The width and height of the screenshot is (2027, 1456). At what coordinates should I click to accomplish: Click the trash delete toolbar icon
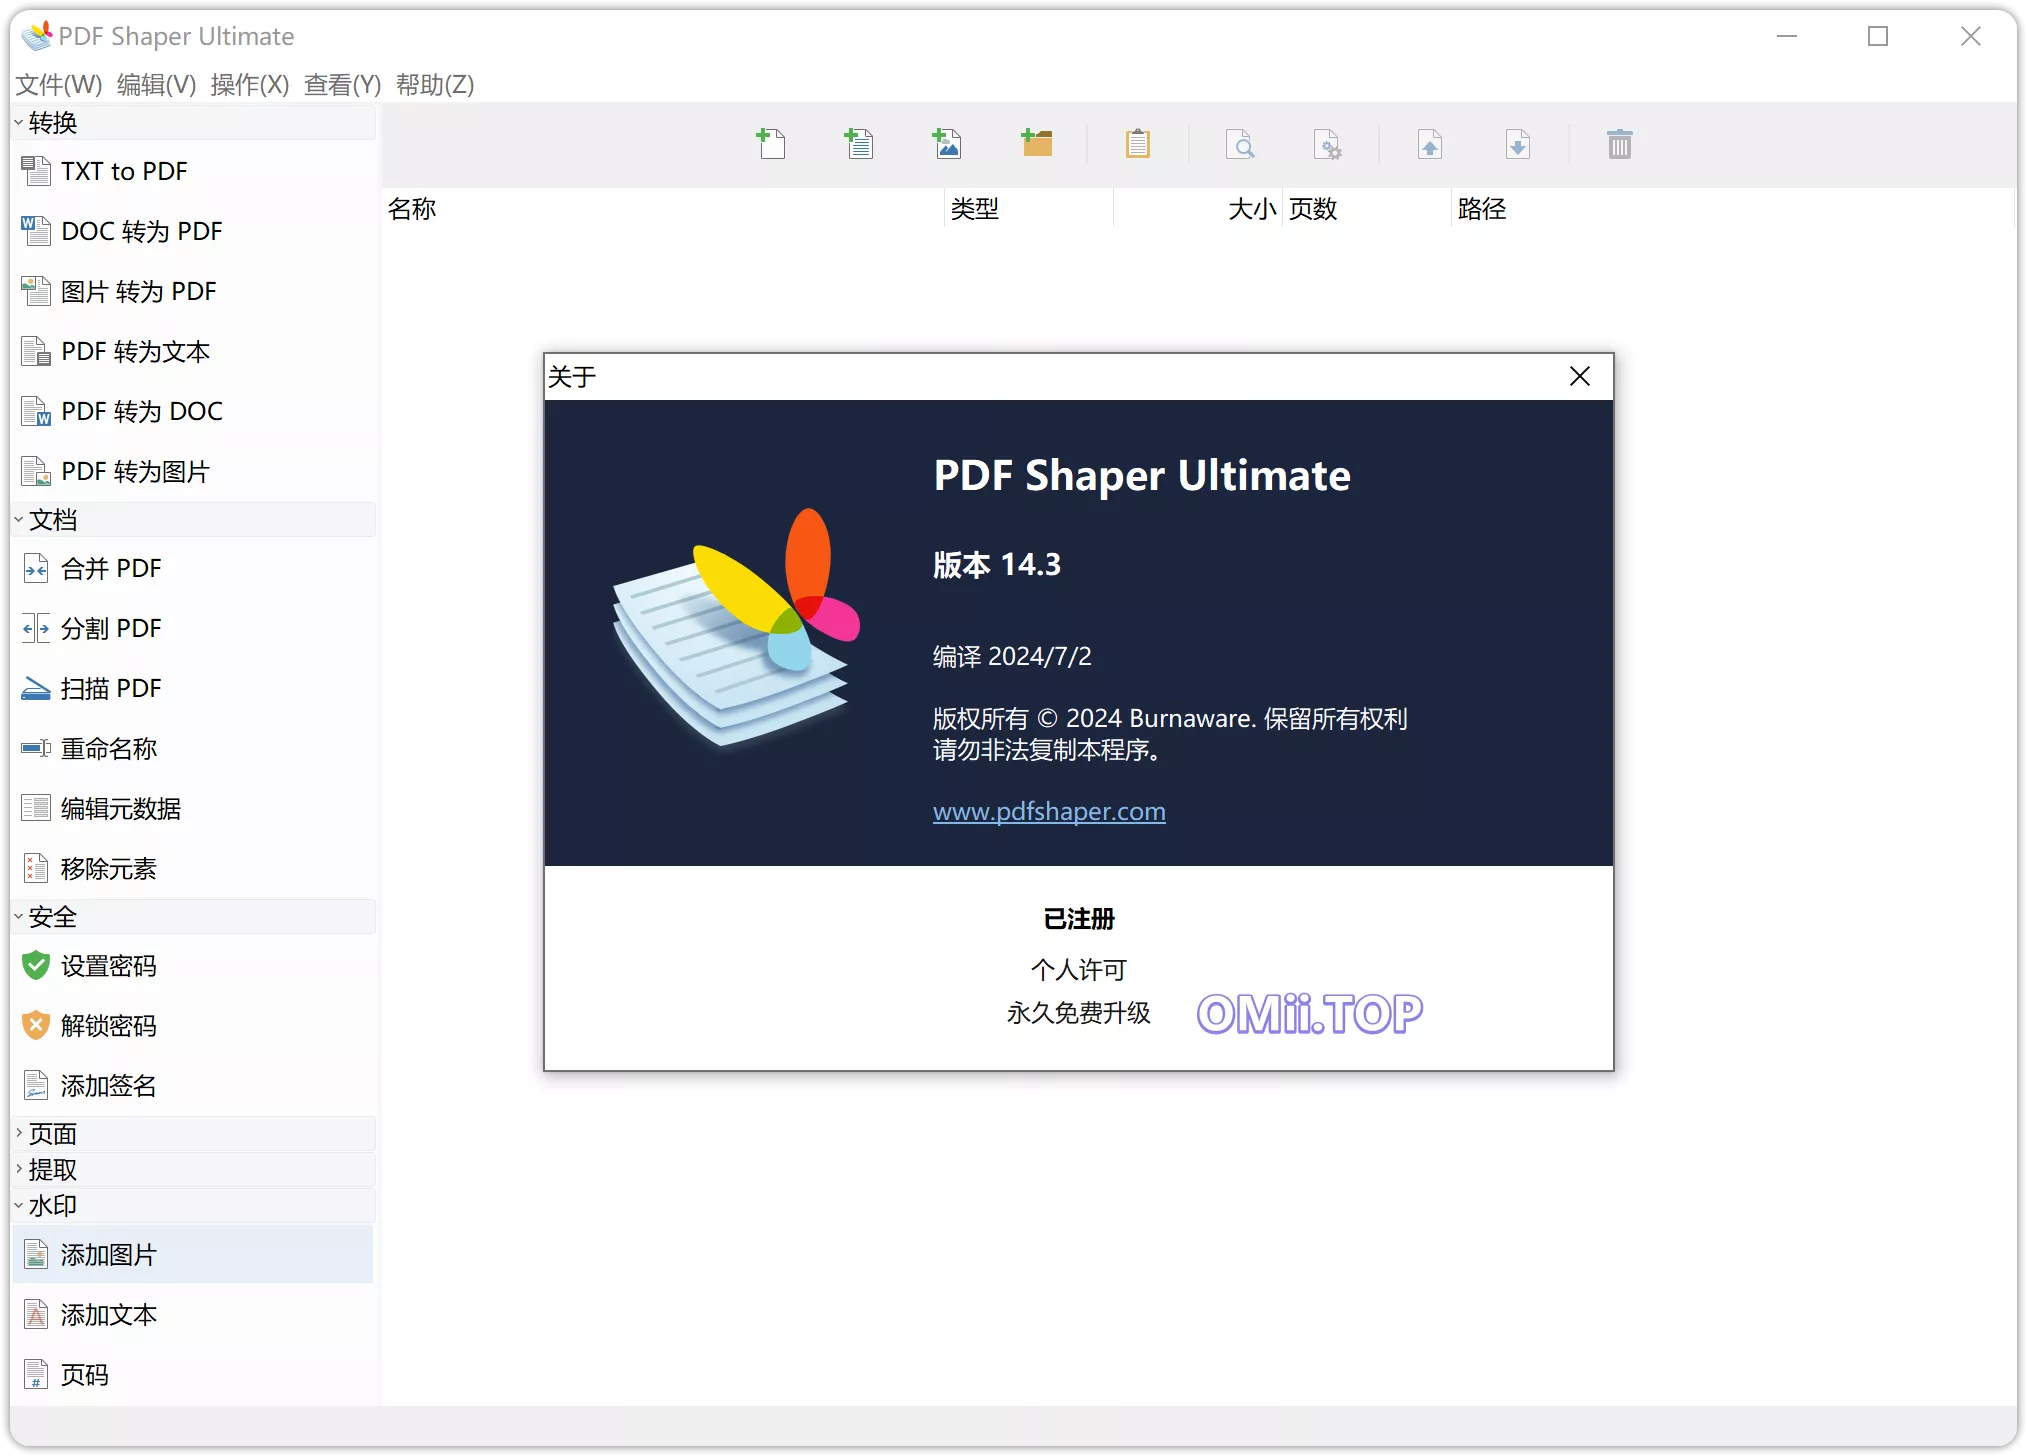click(x=1620, y=145)
